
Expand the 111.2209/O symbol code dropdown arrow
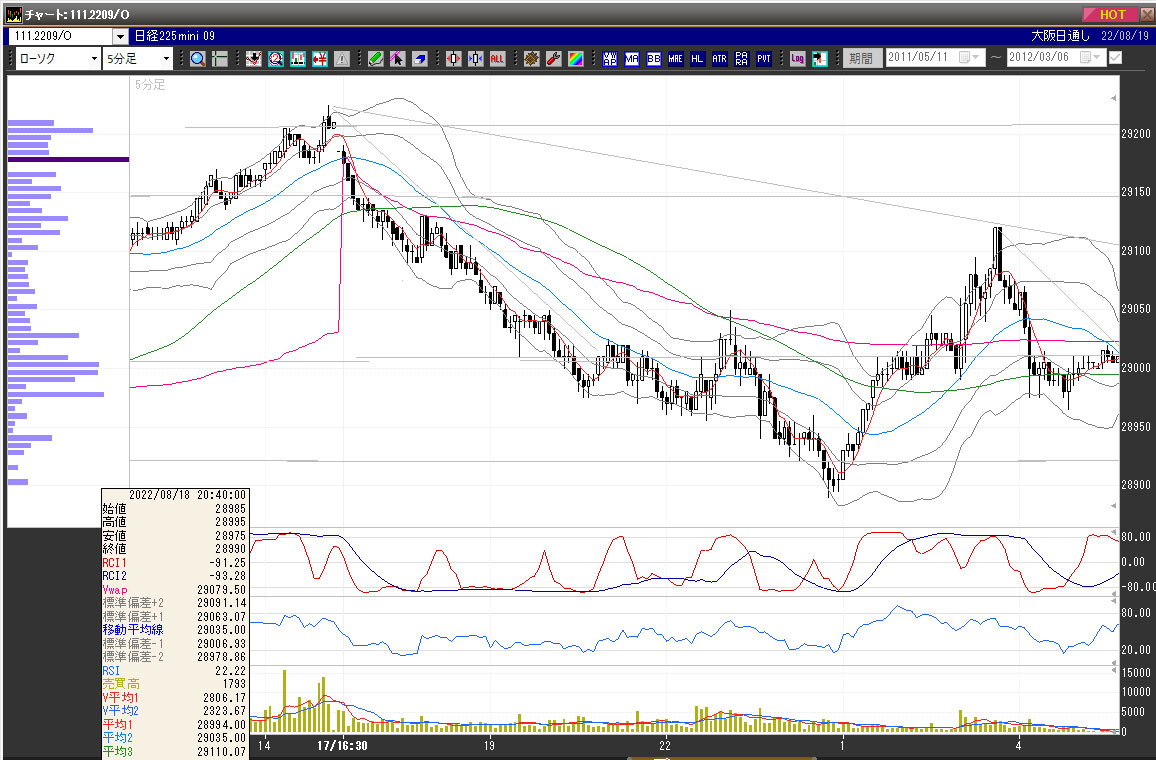click(x=121, y=36)
